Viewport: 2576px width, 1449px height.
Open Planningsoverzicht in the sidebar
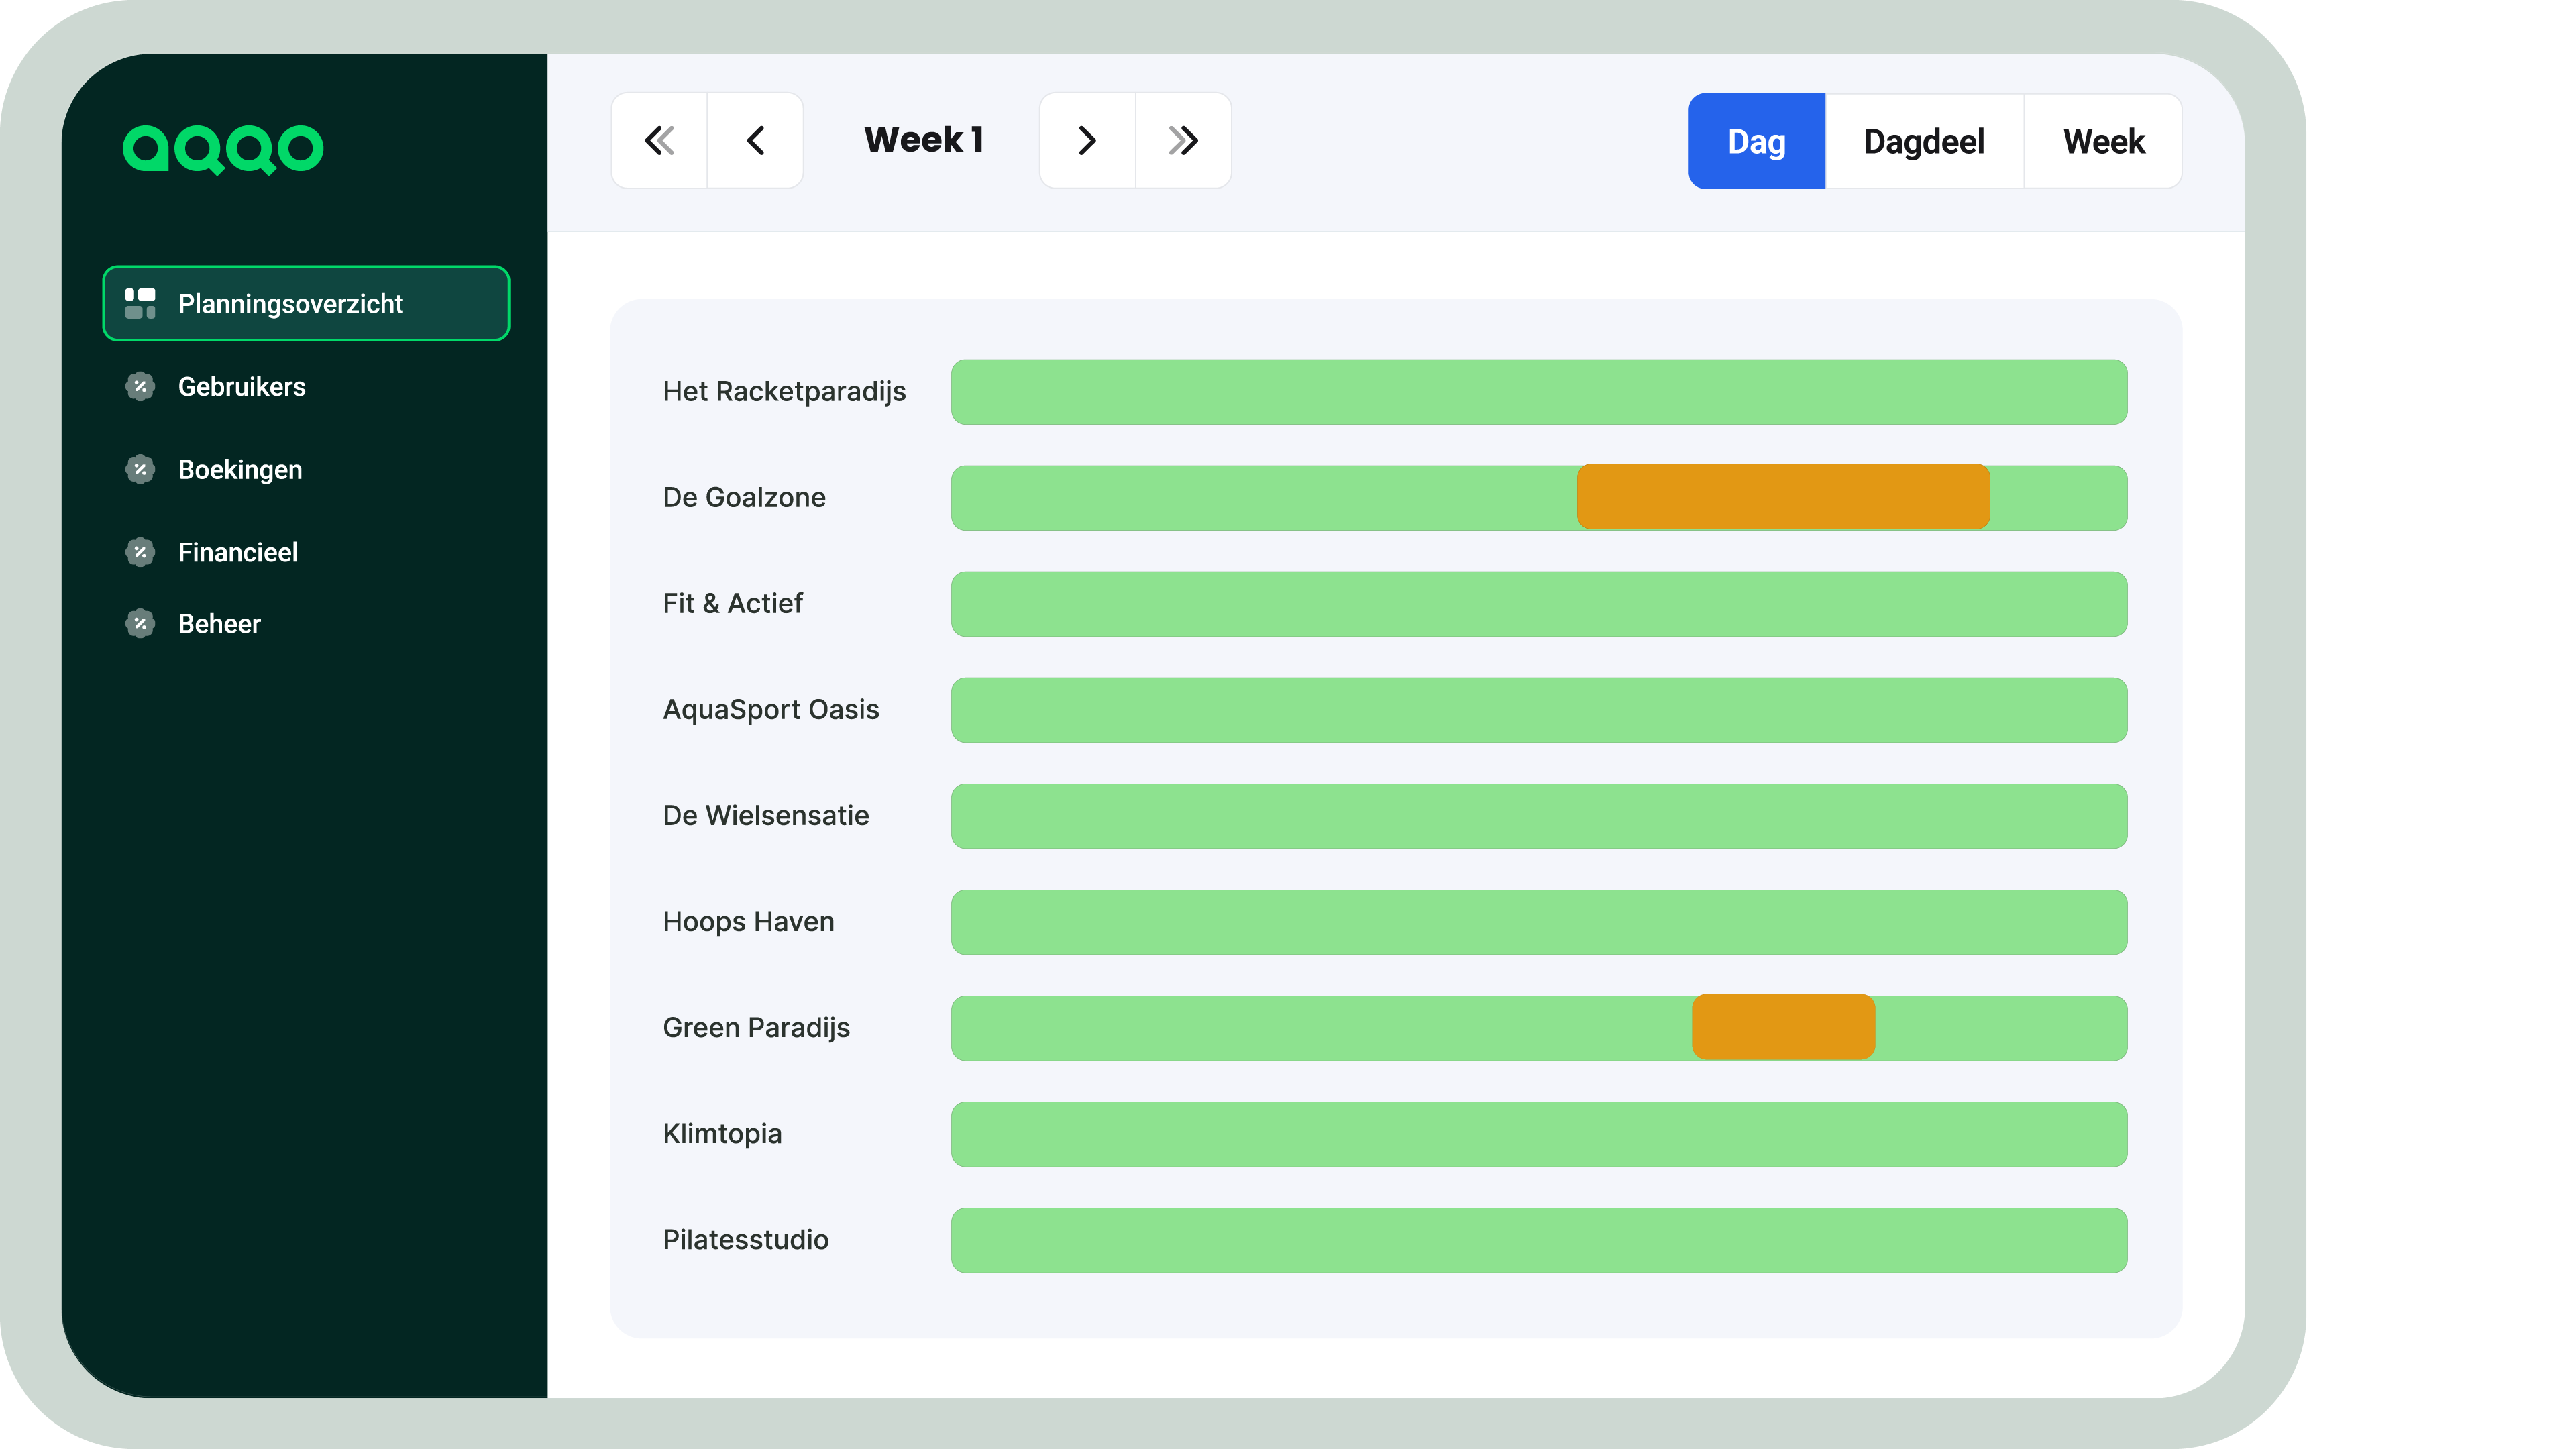point(306,303)
